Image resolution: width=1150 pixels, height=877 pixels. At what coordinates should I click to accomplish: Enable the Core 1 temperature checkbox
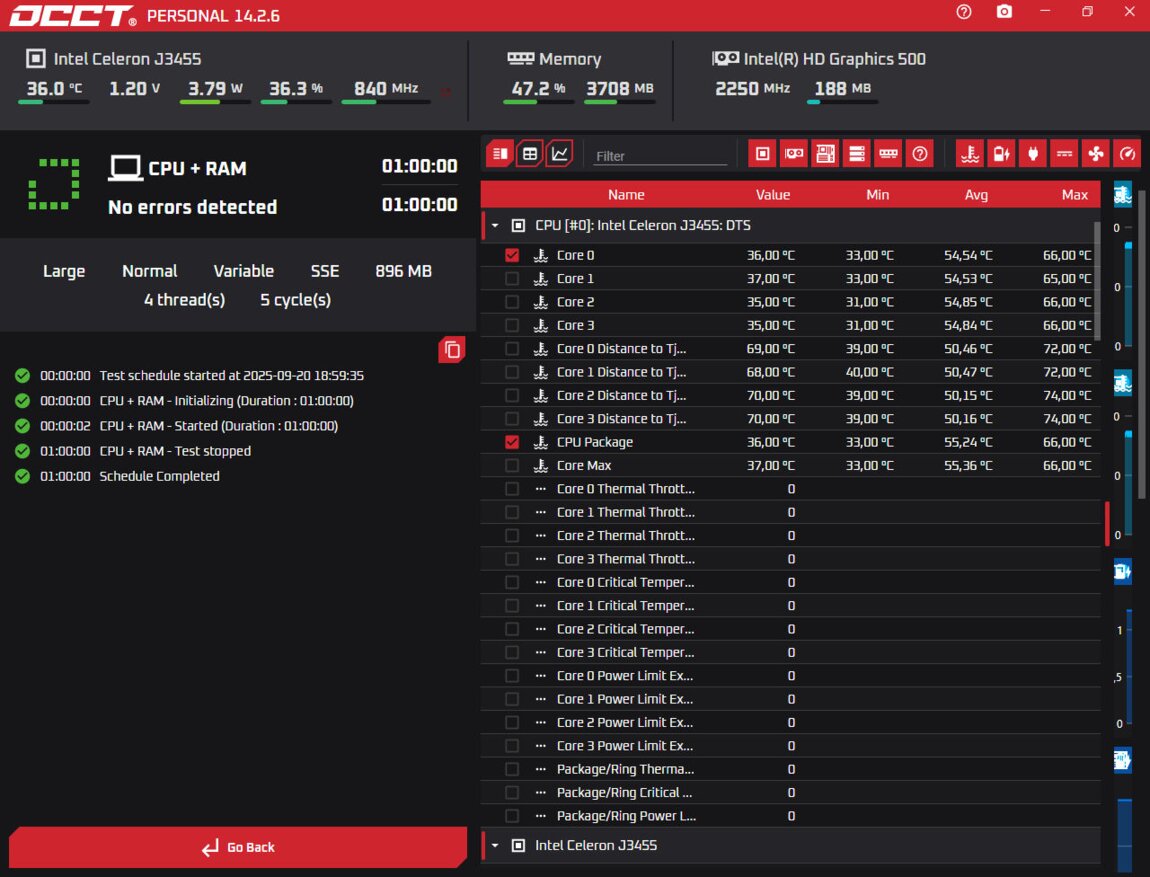click(x=512, y=279)
